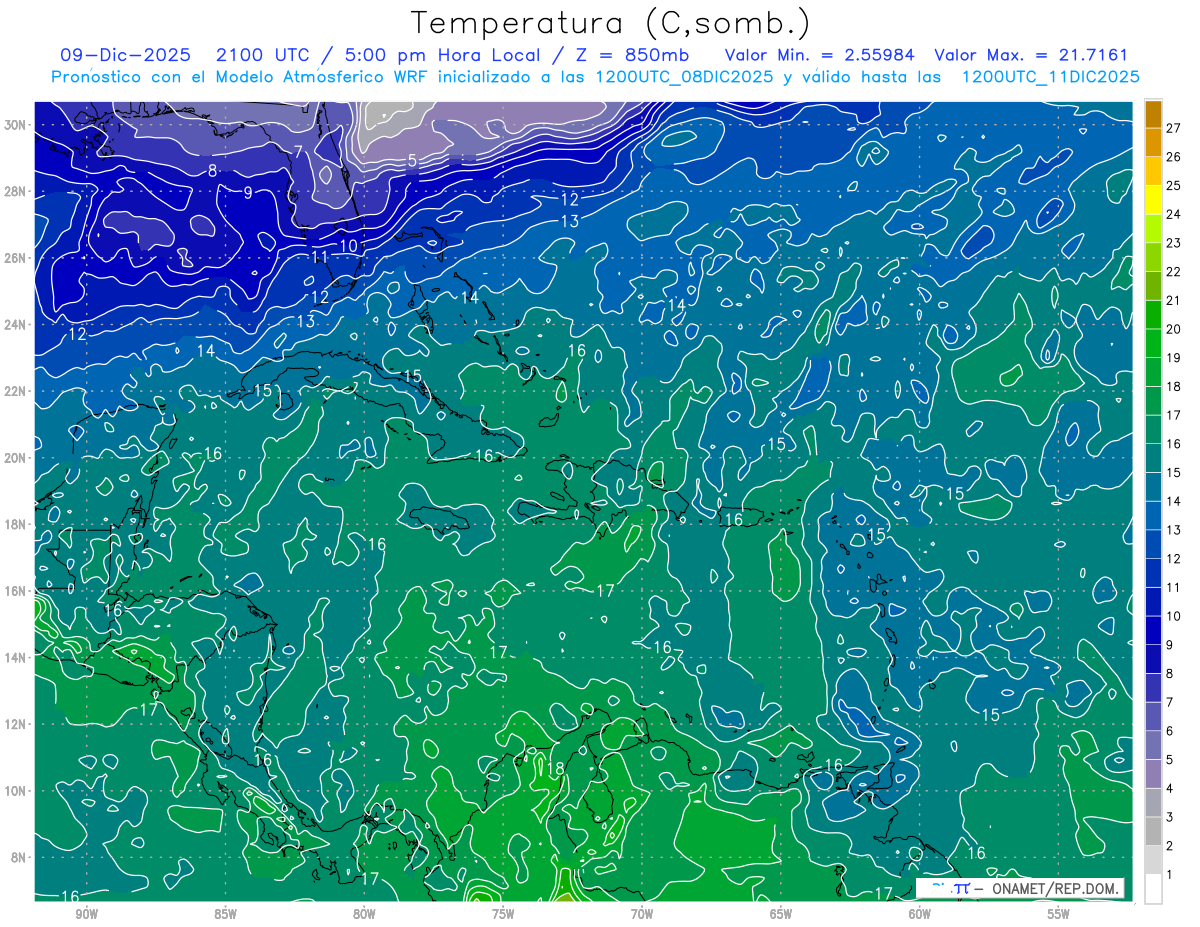Click the '8N' latitude axis label
The height and width of the screenshot is (927, 1200).
(20, 857)
